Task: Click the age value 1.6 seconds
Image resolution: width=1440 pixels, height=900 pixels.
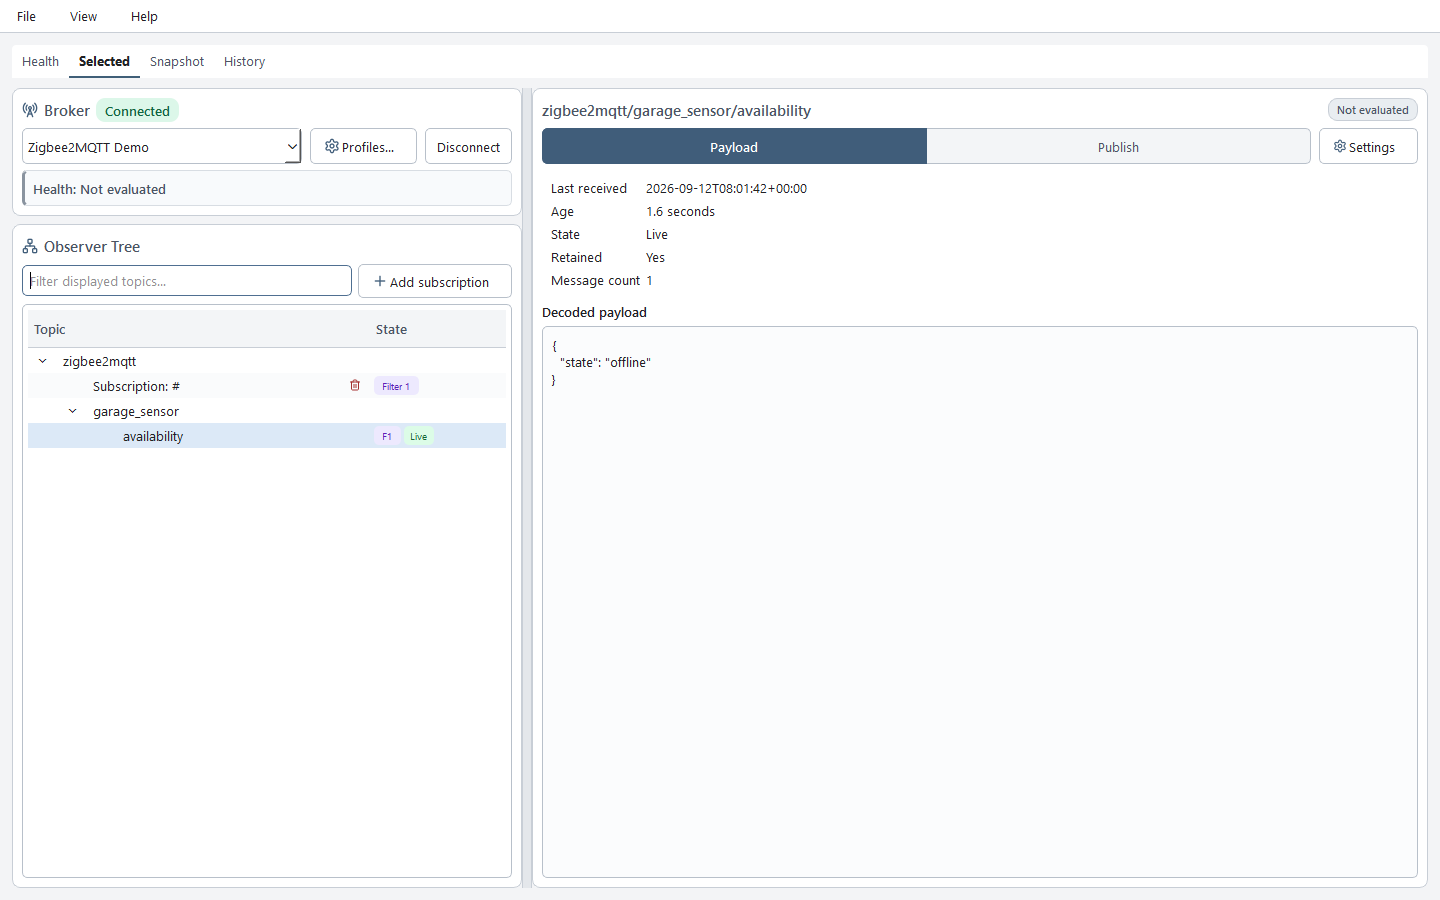Action: click(x=680, y=211)
